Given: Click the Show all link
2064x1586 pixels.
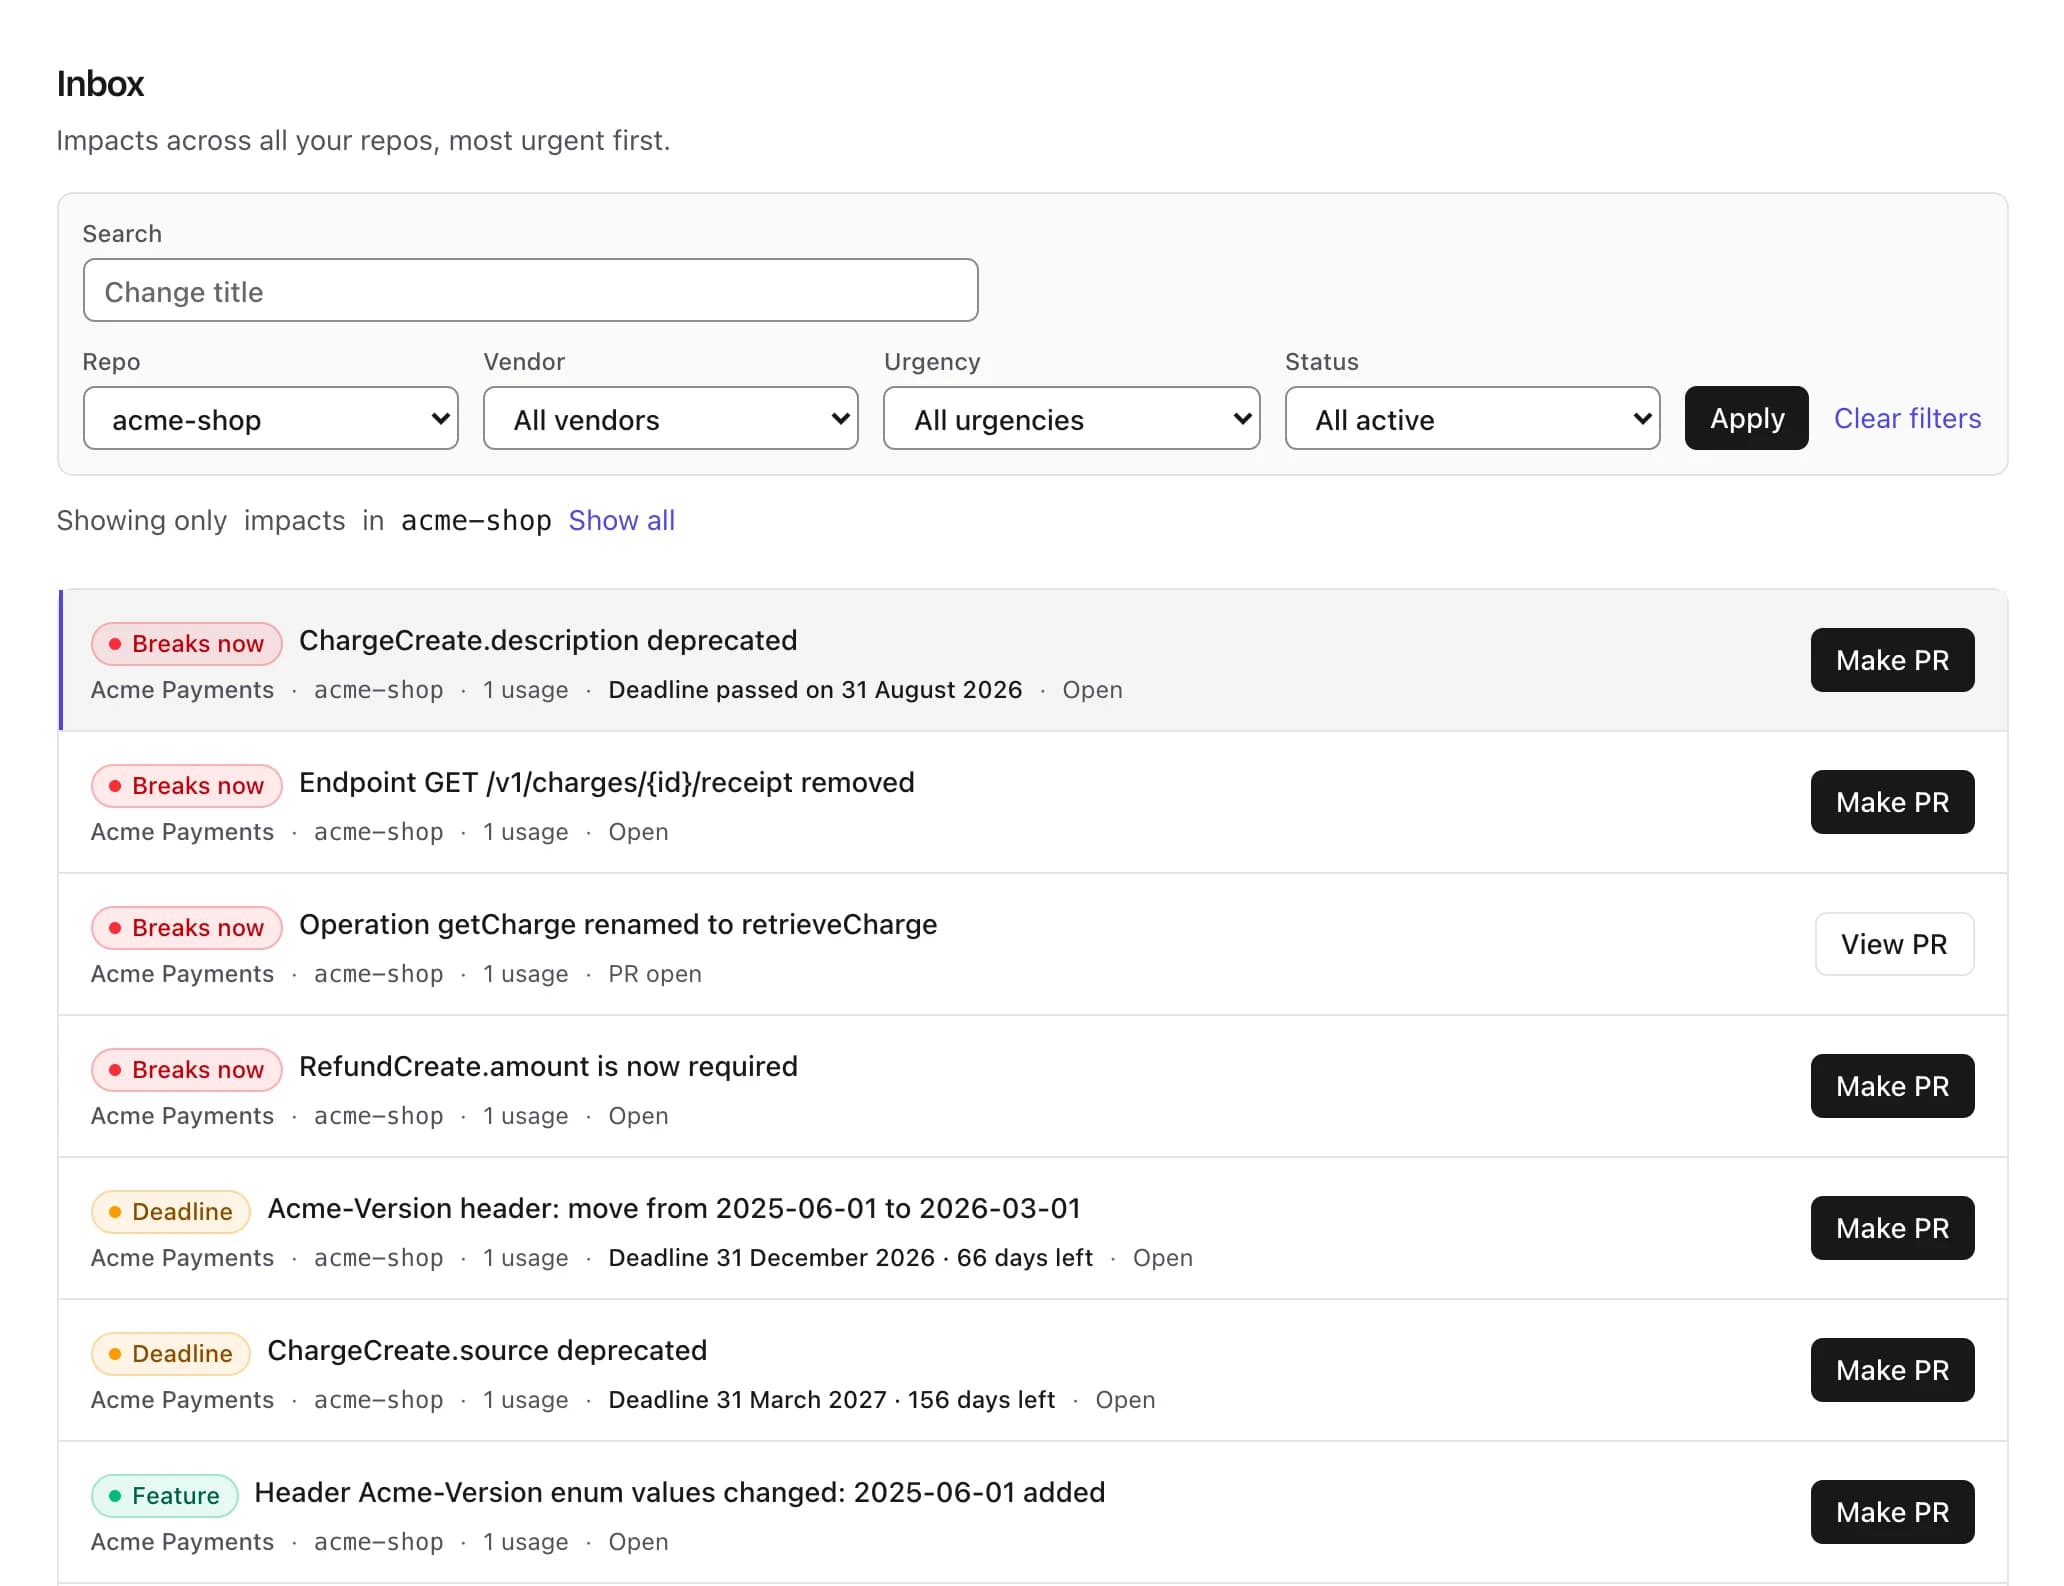Looking at the screenshot, I should 622,520.
